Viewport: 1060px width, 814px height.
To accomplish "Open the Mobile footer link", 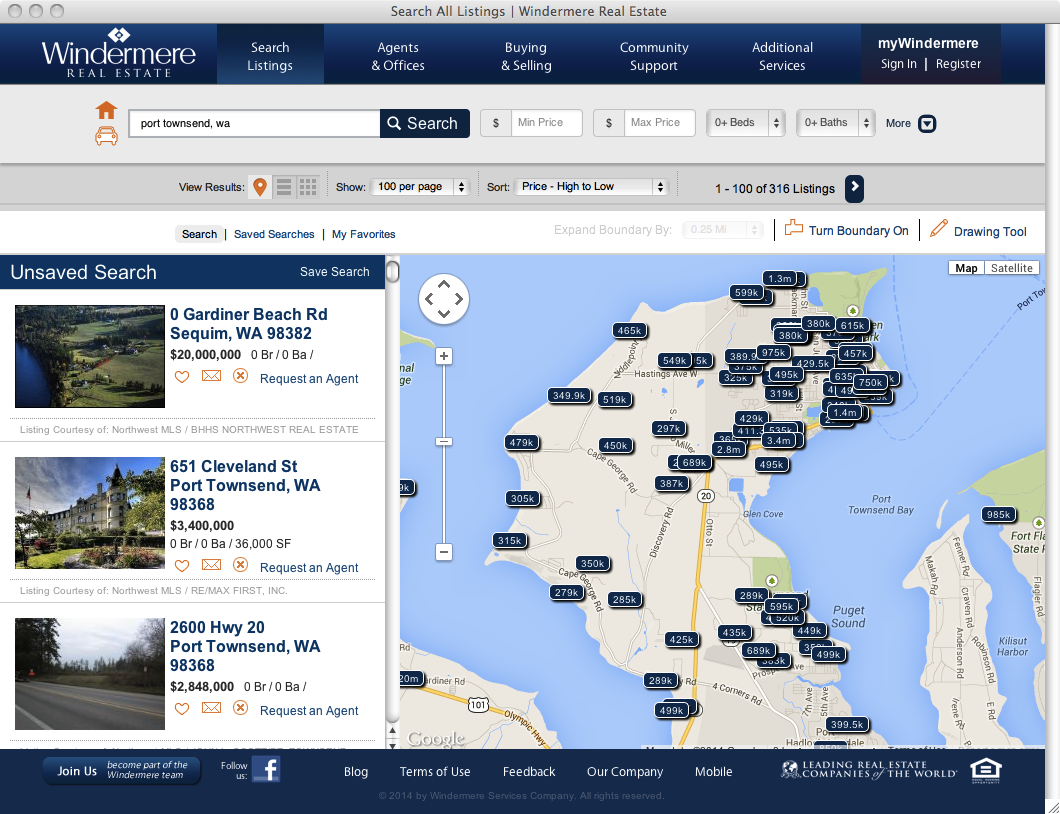I will 713,771.
